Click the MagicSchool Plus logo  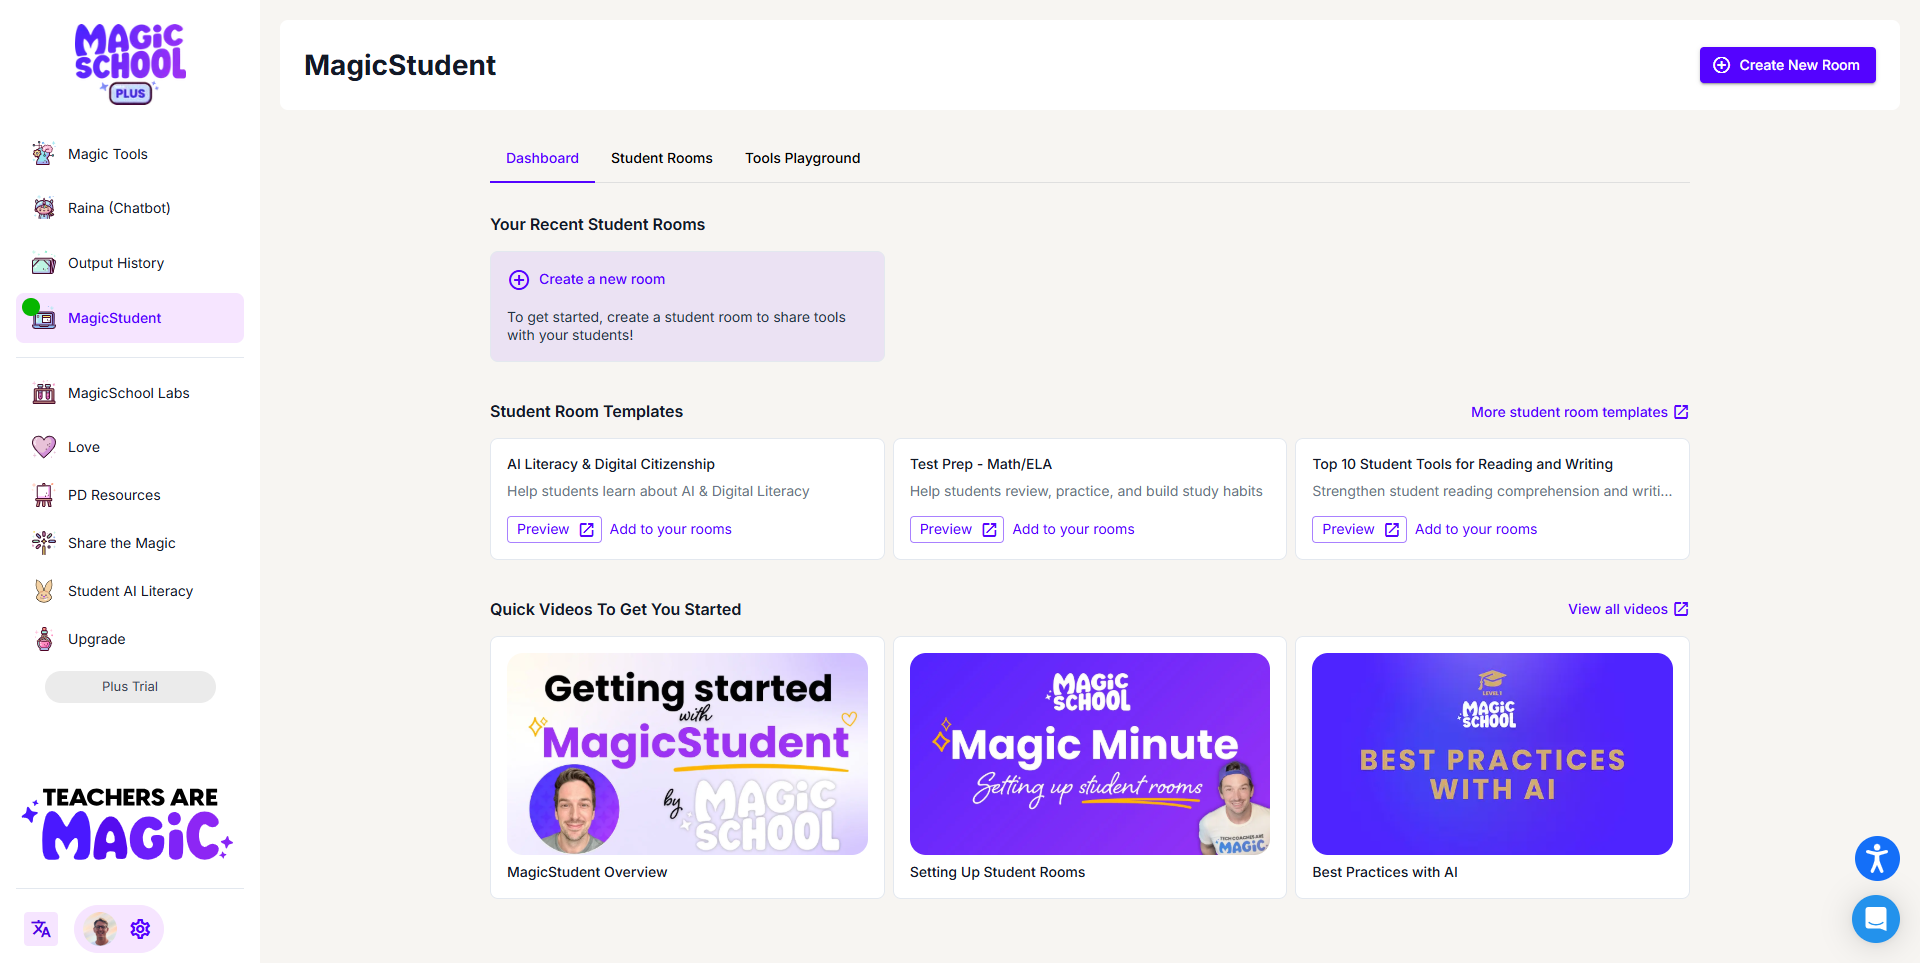click(x=130, y=64)
